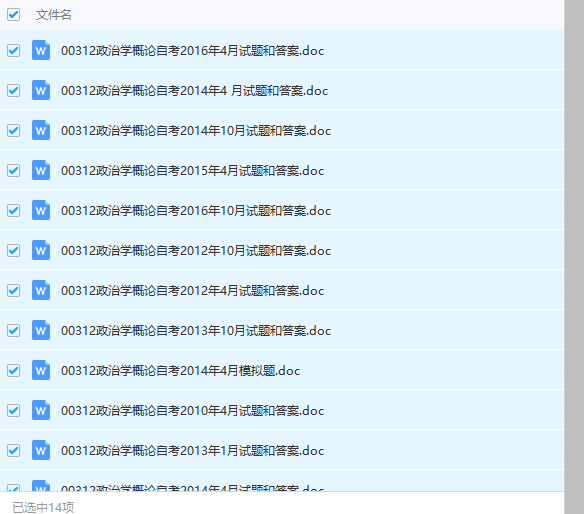Click the 已选中14项 status text
Screen dimensions: 584x514
43,507
